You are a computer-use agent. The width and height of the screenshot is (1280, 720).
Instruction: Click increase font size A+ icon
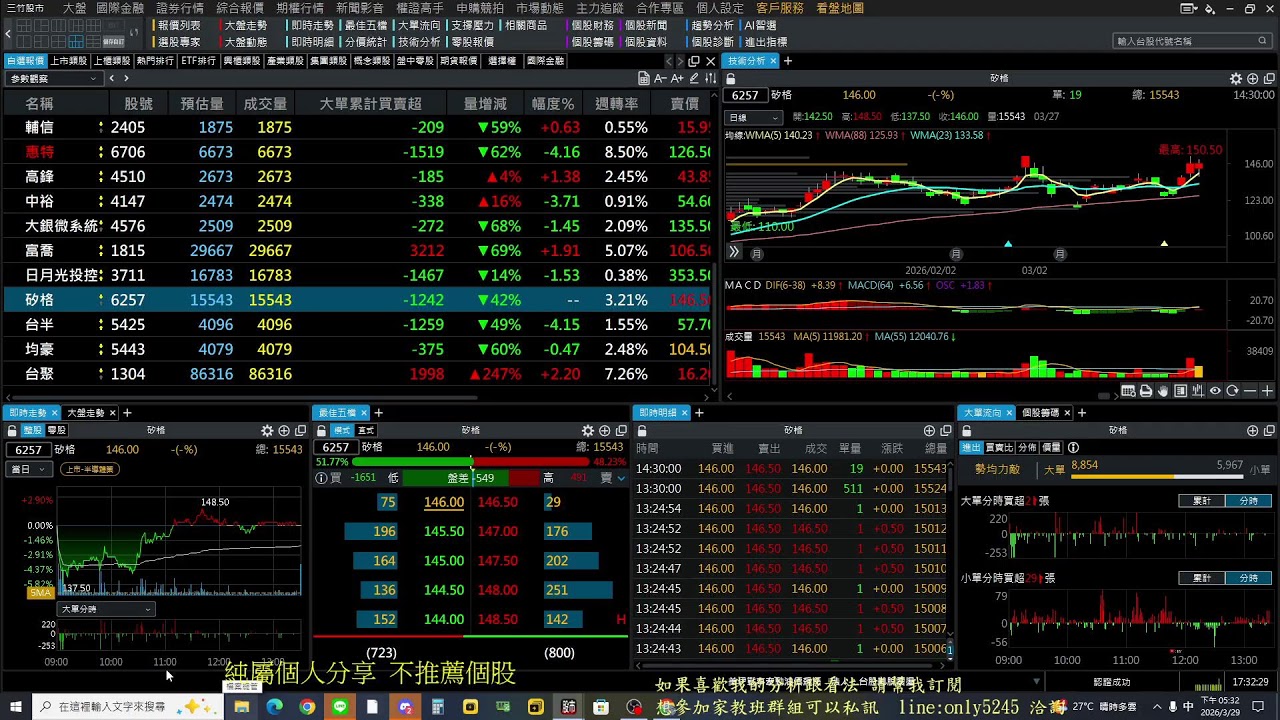coord(679,78)
